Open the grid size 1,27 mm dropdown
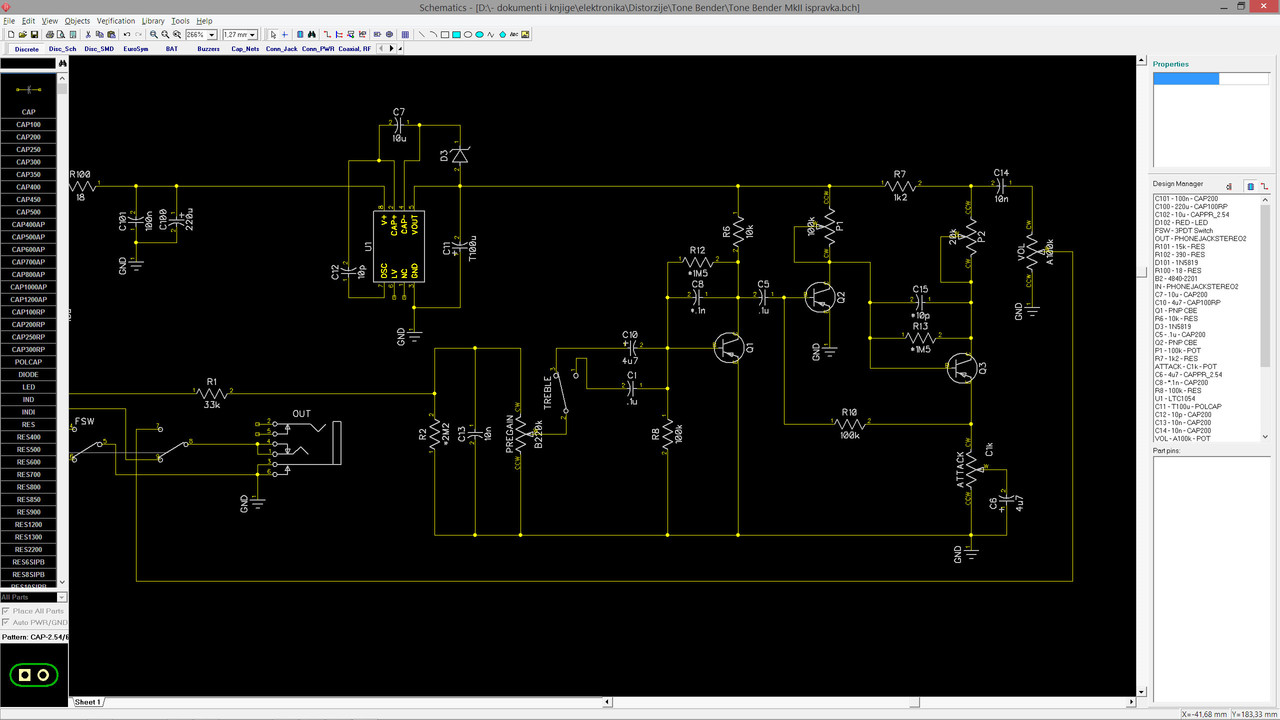 (251, 35)
